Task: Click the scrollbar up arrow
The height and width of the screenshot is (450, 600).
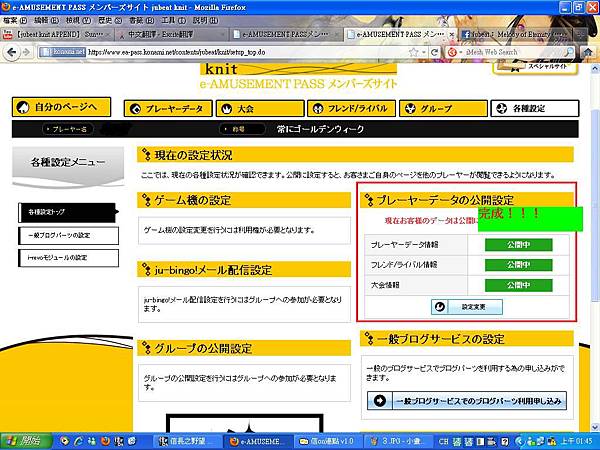Action: [595, 69]
